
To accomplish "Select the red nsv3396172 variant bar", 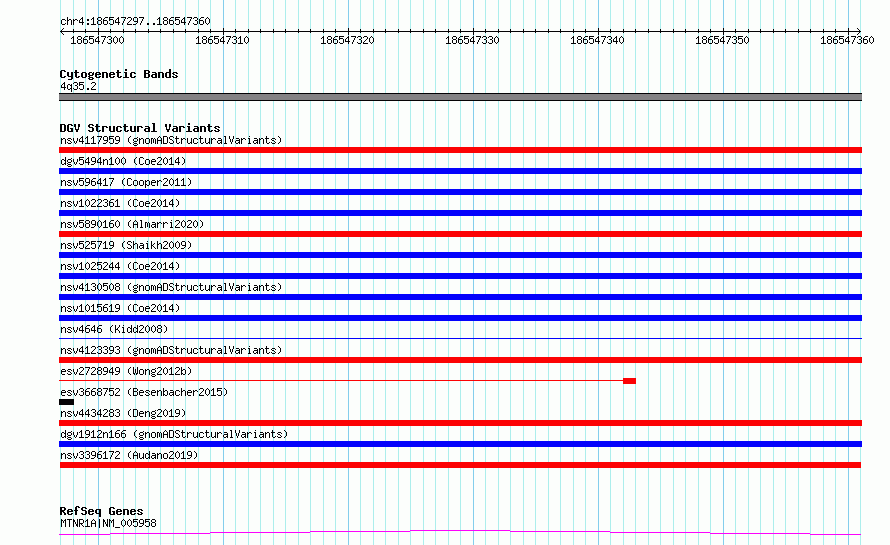I will point(460,465).
